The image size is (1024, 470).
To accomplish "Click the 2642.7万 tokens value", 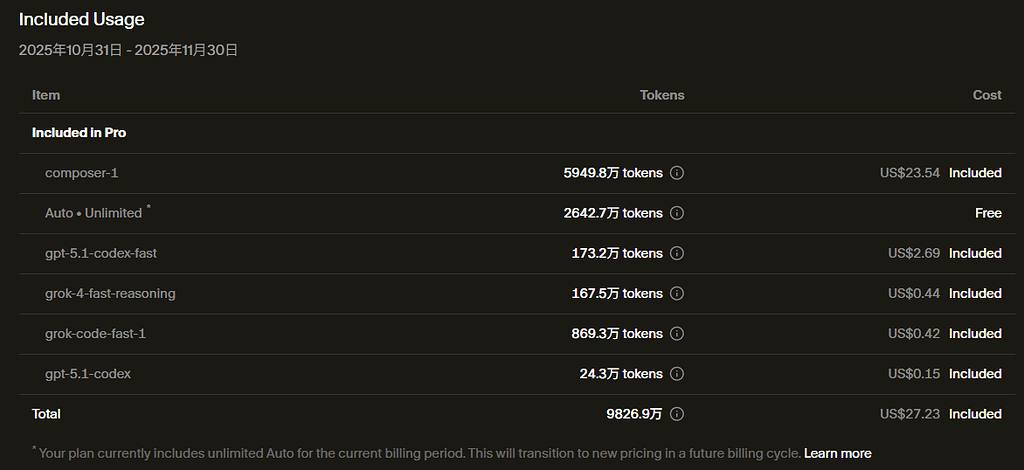I will coord(613,213).
